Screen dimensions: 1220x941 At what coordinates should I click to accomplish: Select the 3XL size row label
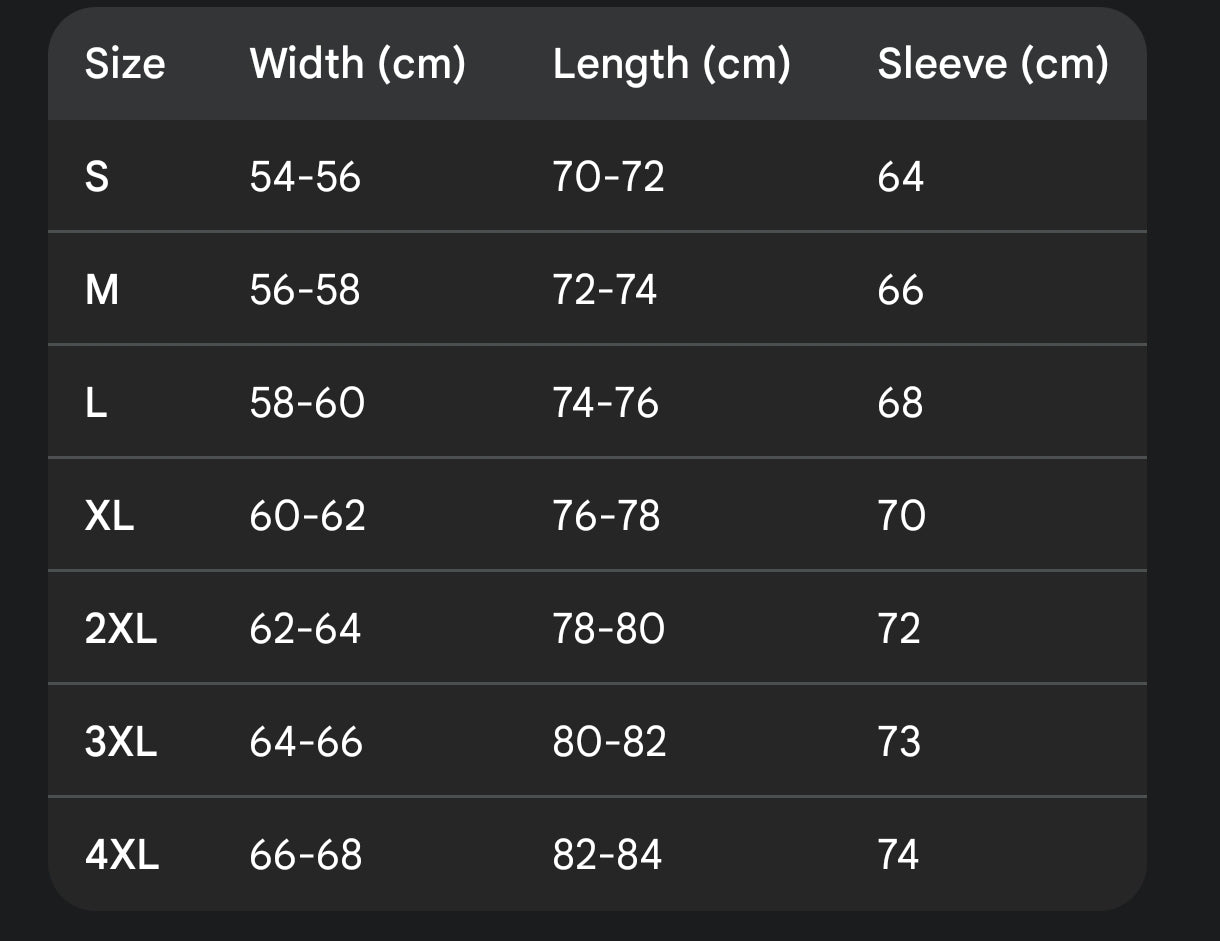pos(121,743)
